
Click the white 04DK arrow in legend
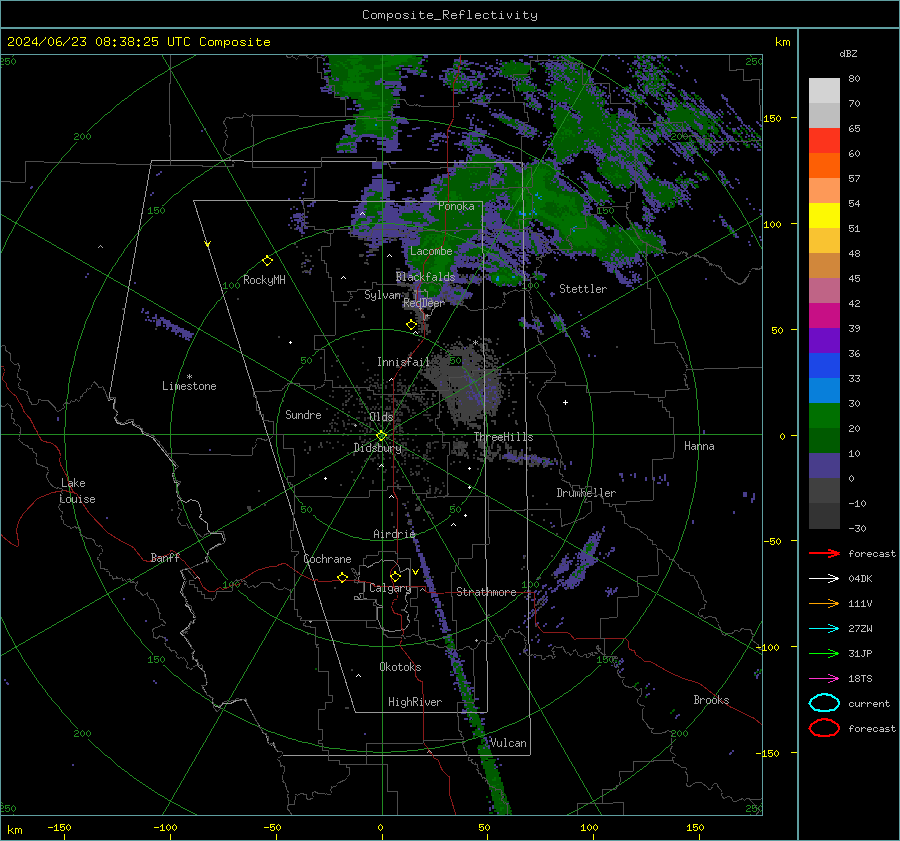click(824, 578)
